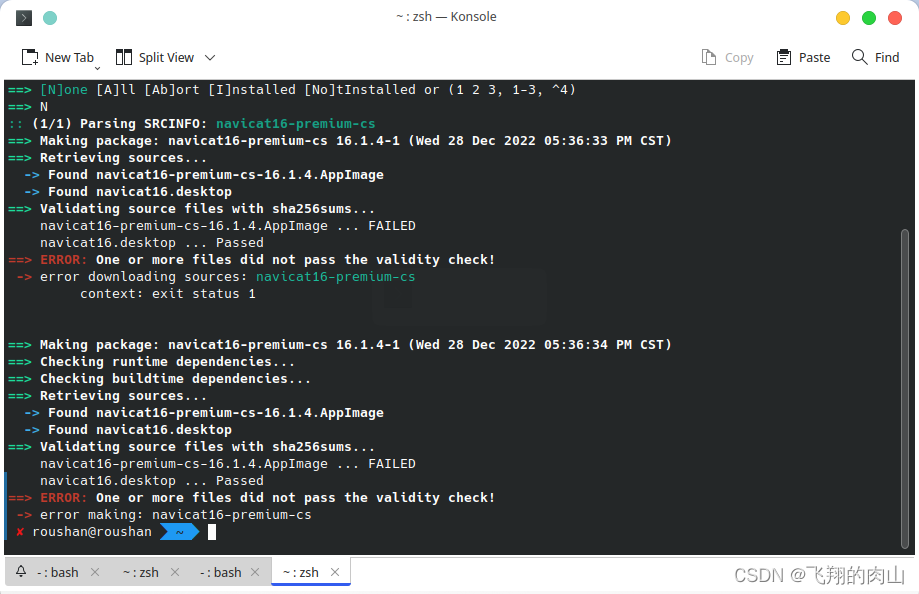Image resolution: width=919 pixels, height=594 pixels.
Task: Click the yellow minimize window button
Action: [x=843, y=18]
